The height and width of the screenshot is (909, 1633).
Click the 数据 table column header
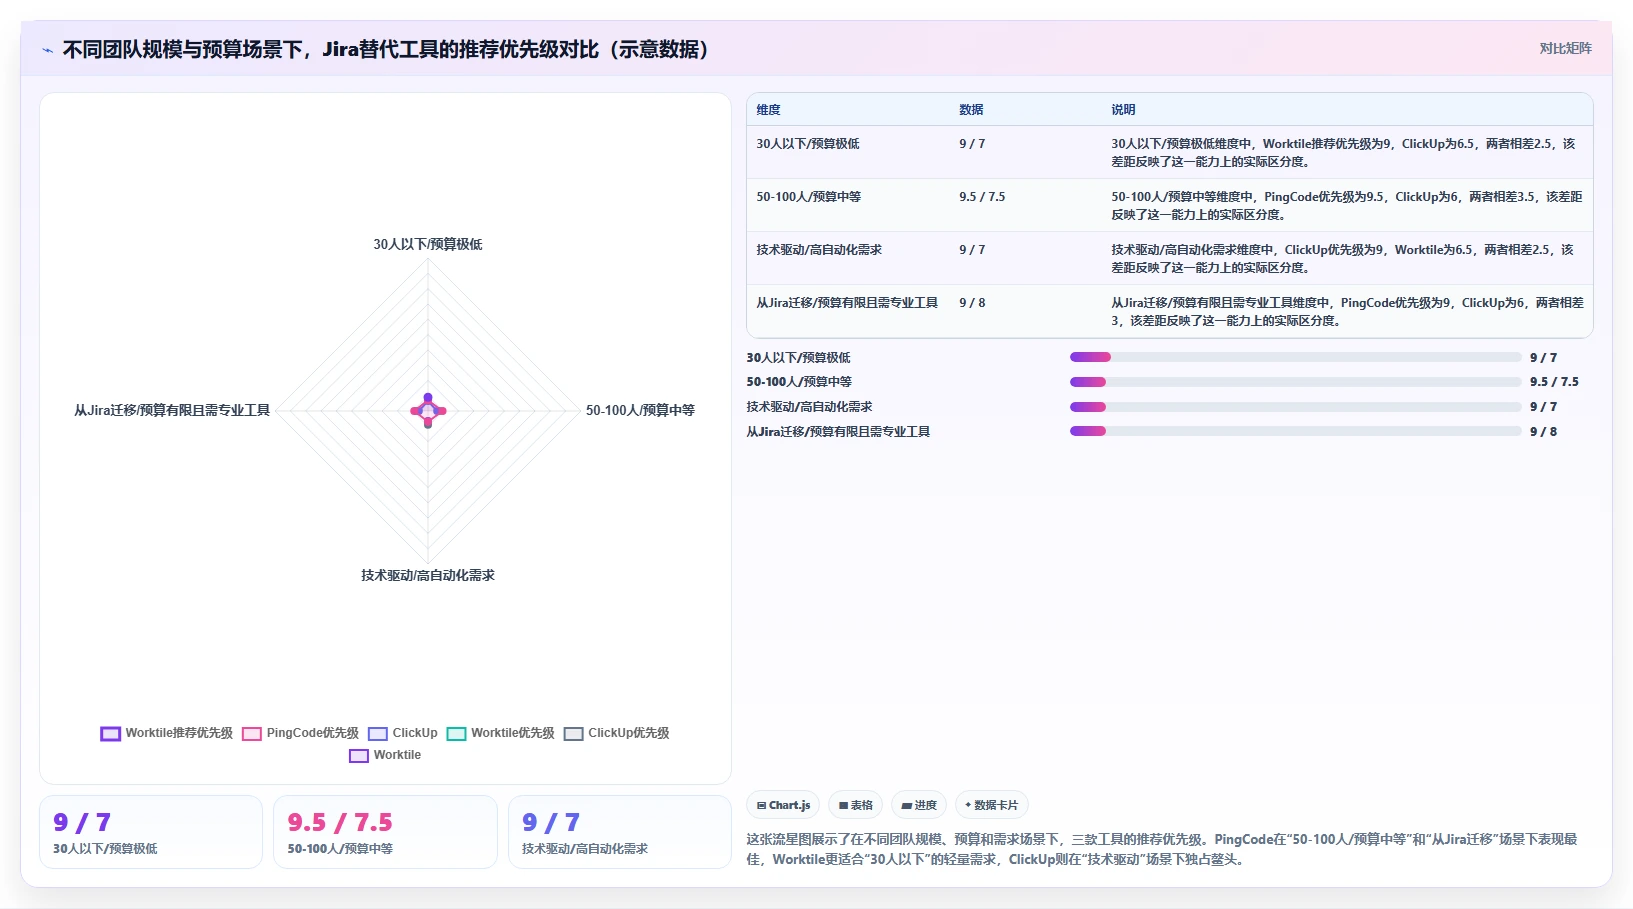coord(971,110)
